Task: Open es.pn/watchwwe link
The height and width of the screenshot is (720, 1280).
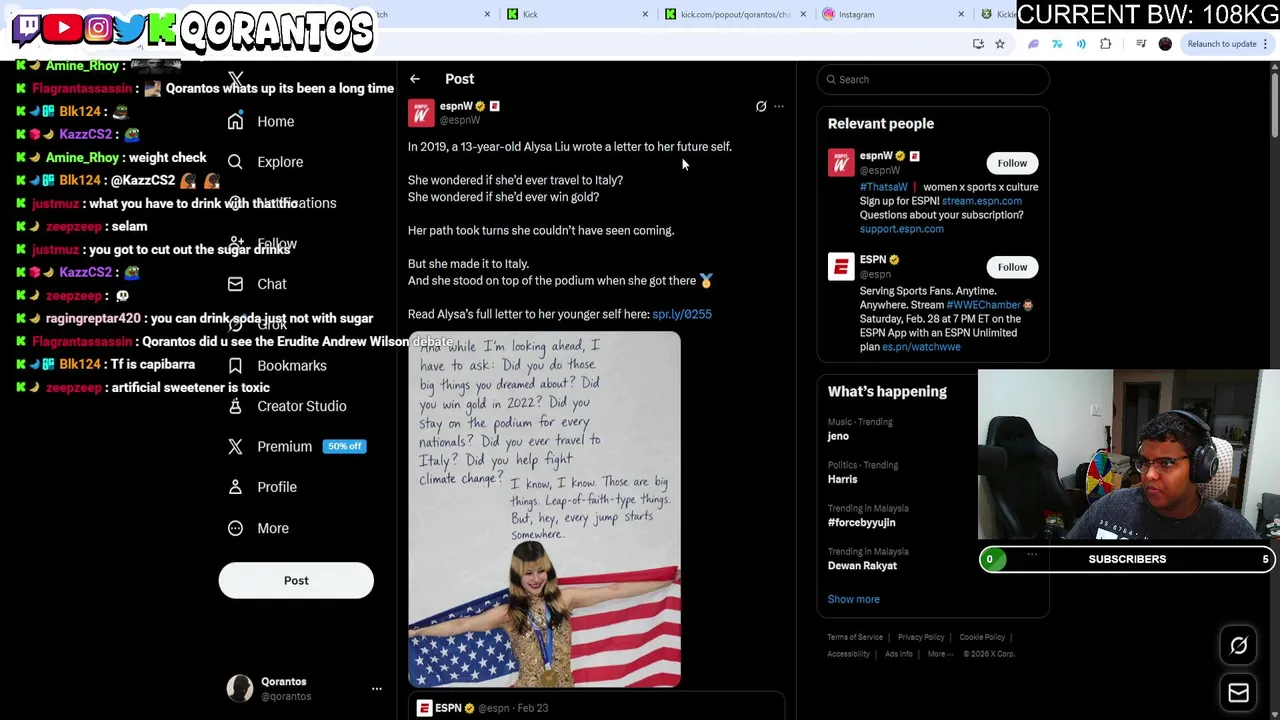Action: point(921,347)
